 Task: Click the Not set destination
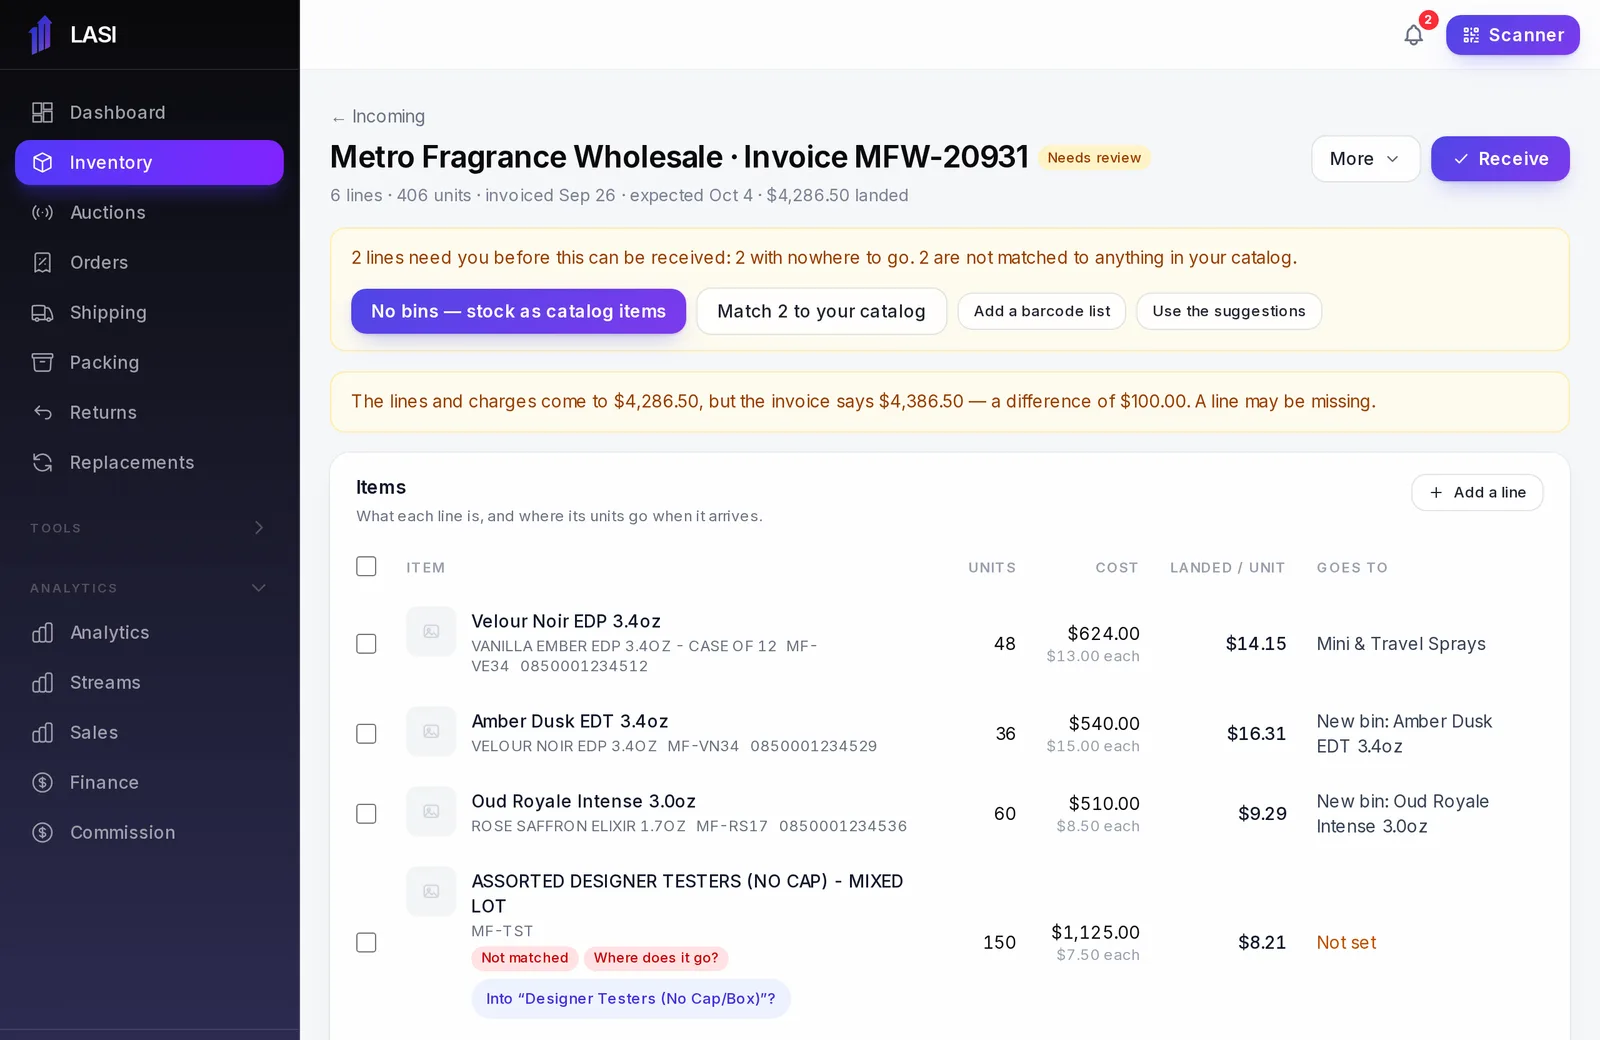[x=1346, y=942]
